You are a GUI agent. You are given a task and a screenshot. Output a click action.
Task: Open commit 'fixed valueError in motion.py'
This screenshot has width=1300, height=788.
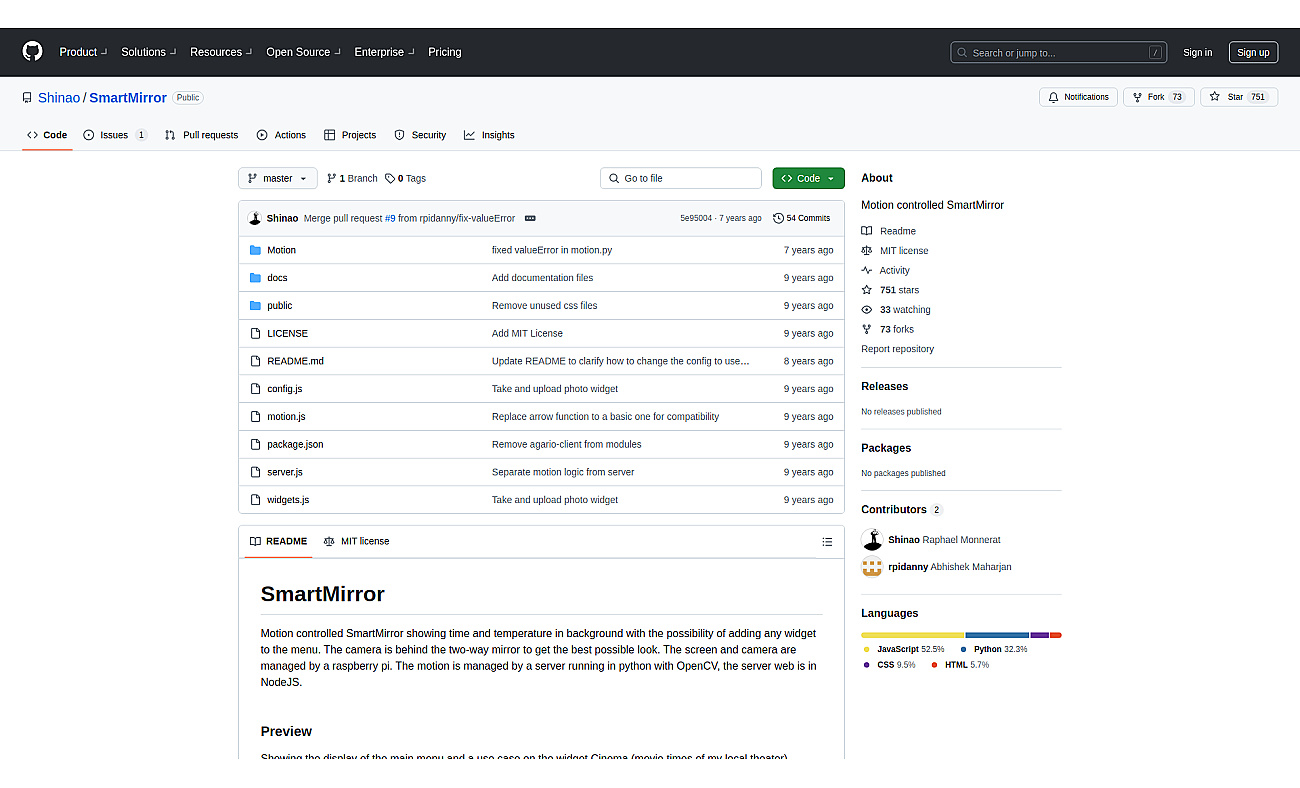(552, 250)
